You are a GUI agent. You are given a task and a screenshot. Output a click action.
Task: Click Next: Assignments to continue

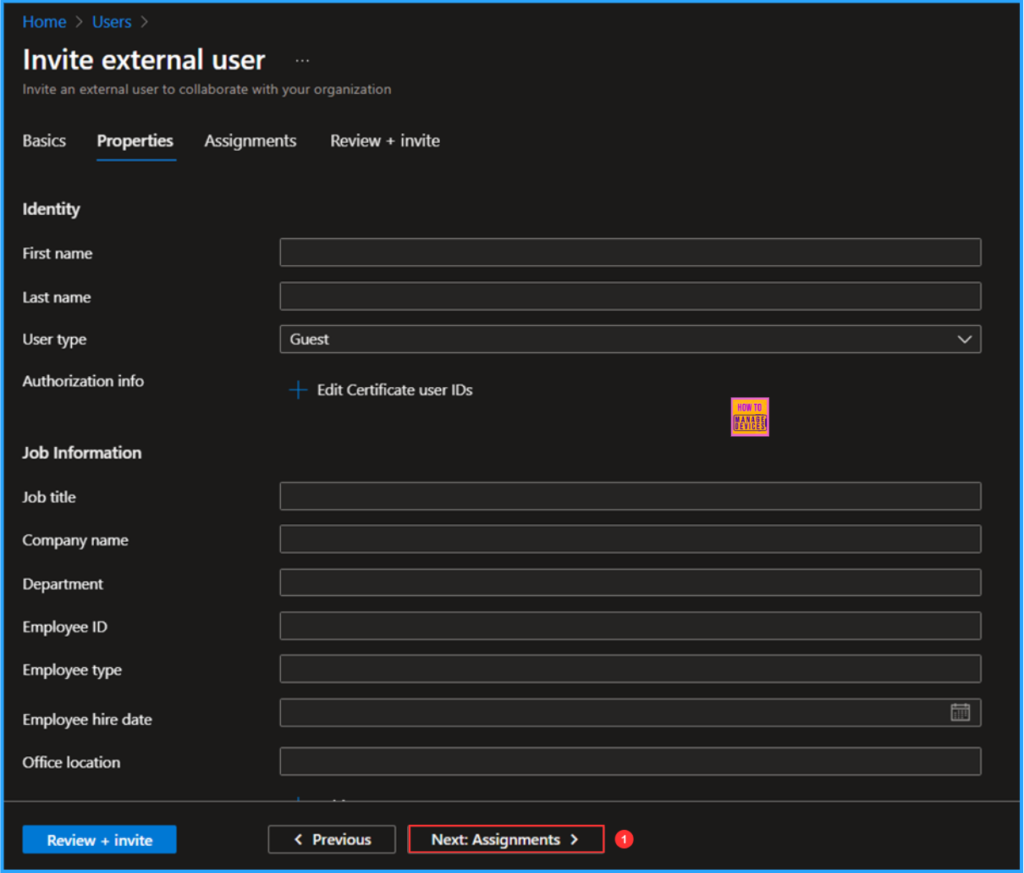click(505, 839)
